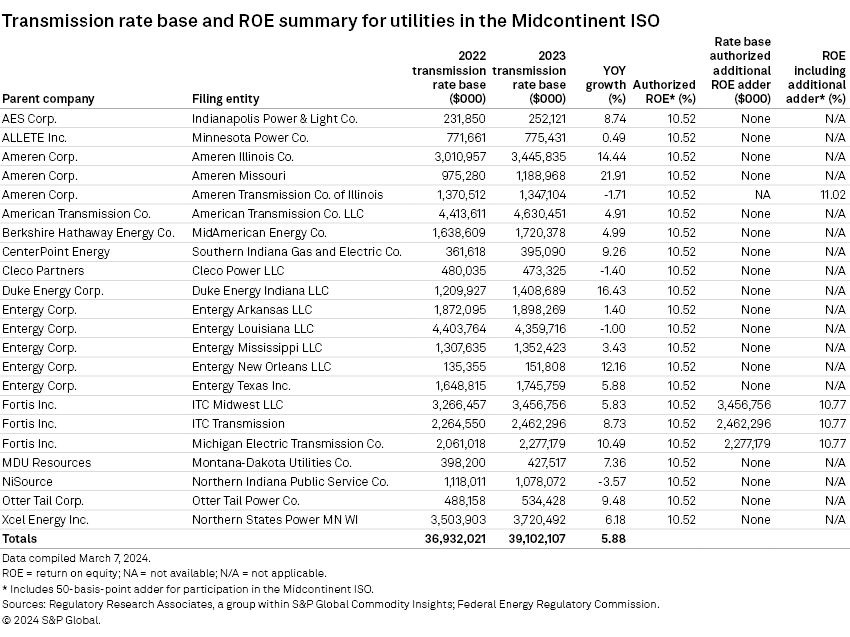Select the YOY growth (%) column header
This screenshot has height=637, width=850.
[x=605, y=85]
